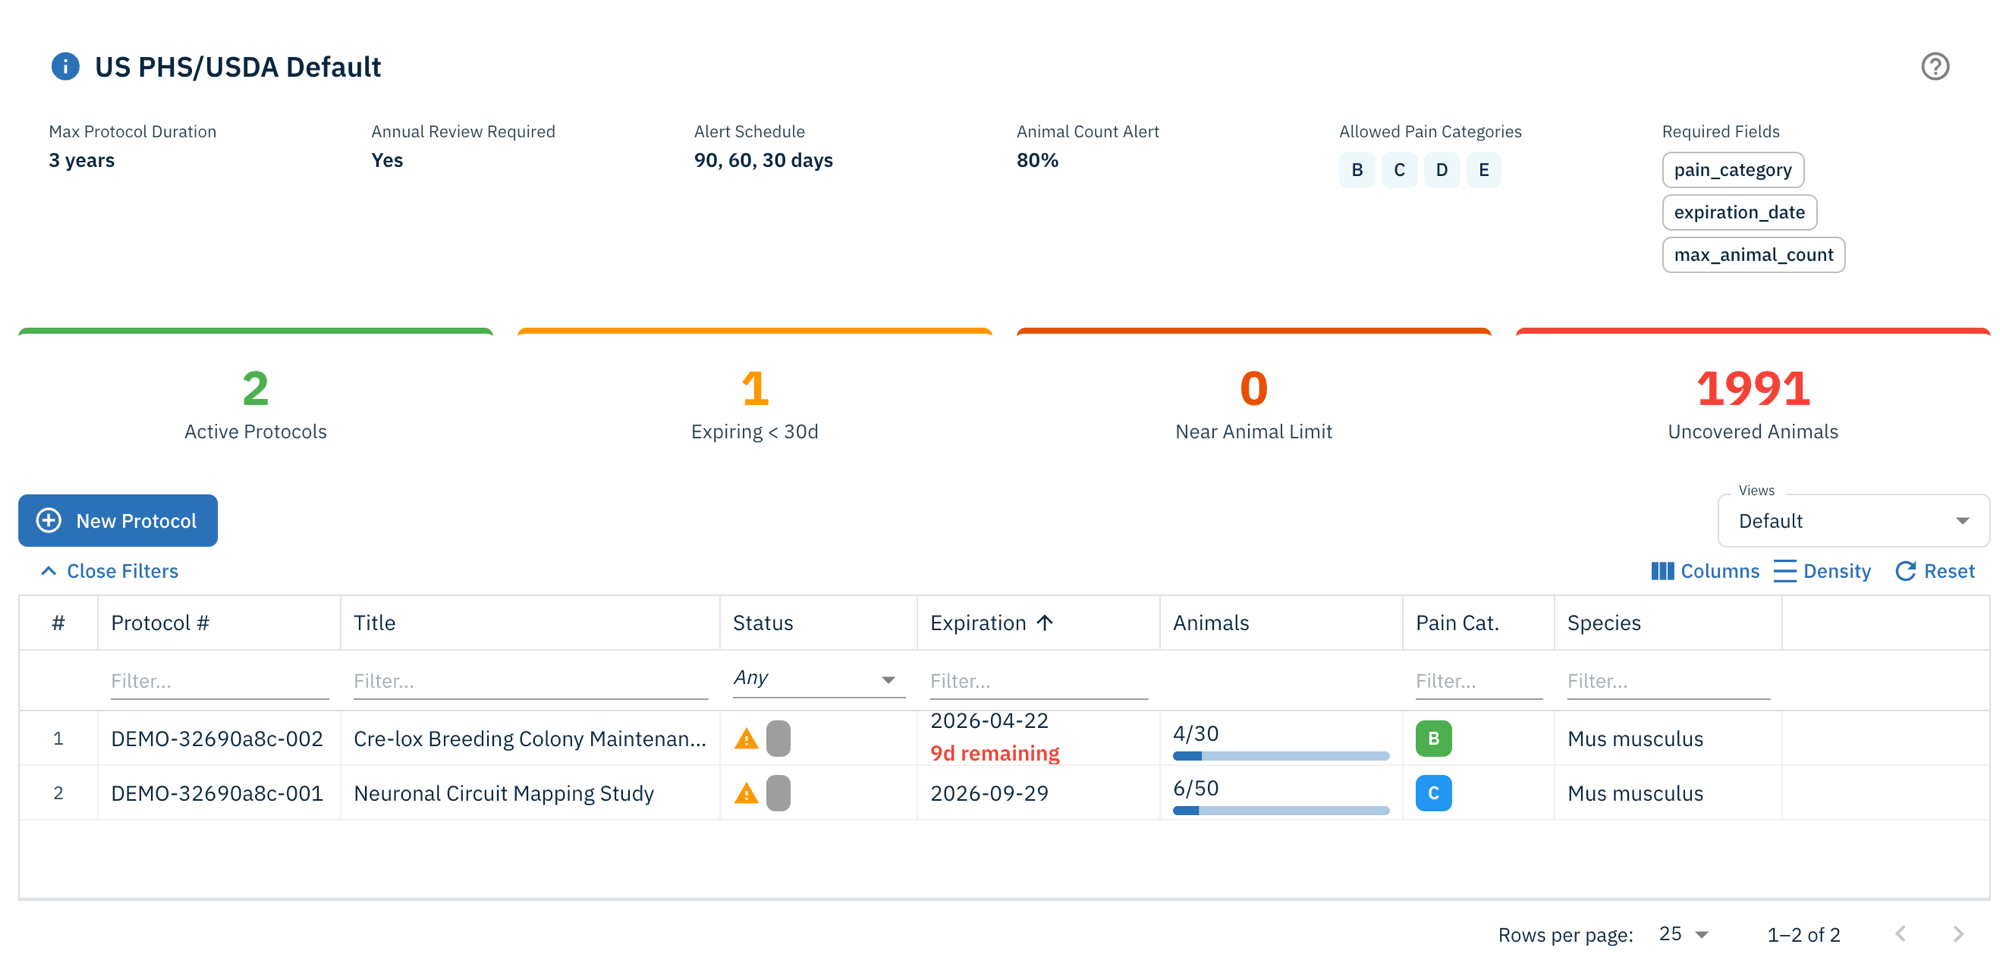The image size is (2000, 954).
Task: Click the pain category B badge on row 1
Action: (x=1433, y=738)
